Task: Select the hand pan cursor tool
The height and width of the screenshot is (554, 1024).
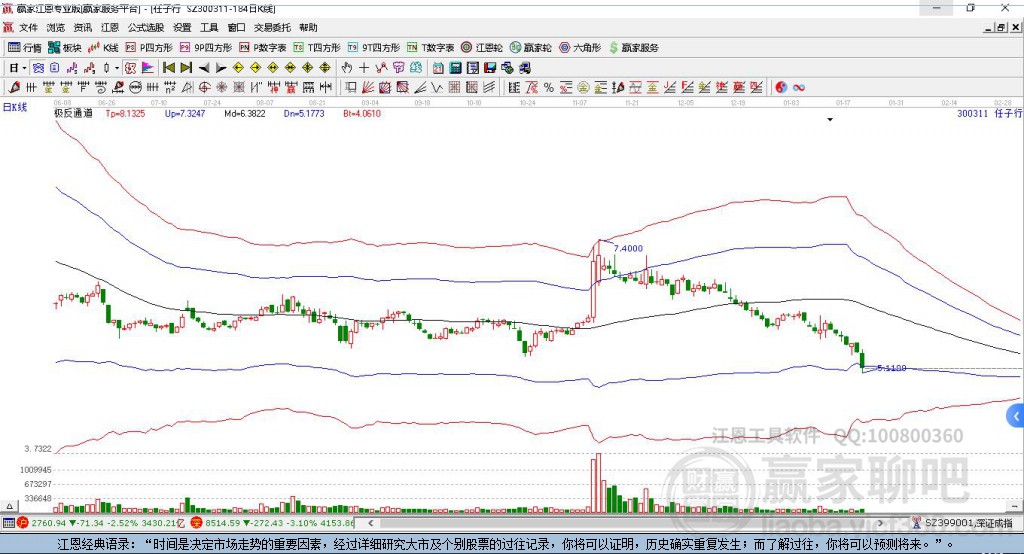Action: pyautogui.click(x=347, y=68)
